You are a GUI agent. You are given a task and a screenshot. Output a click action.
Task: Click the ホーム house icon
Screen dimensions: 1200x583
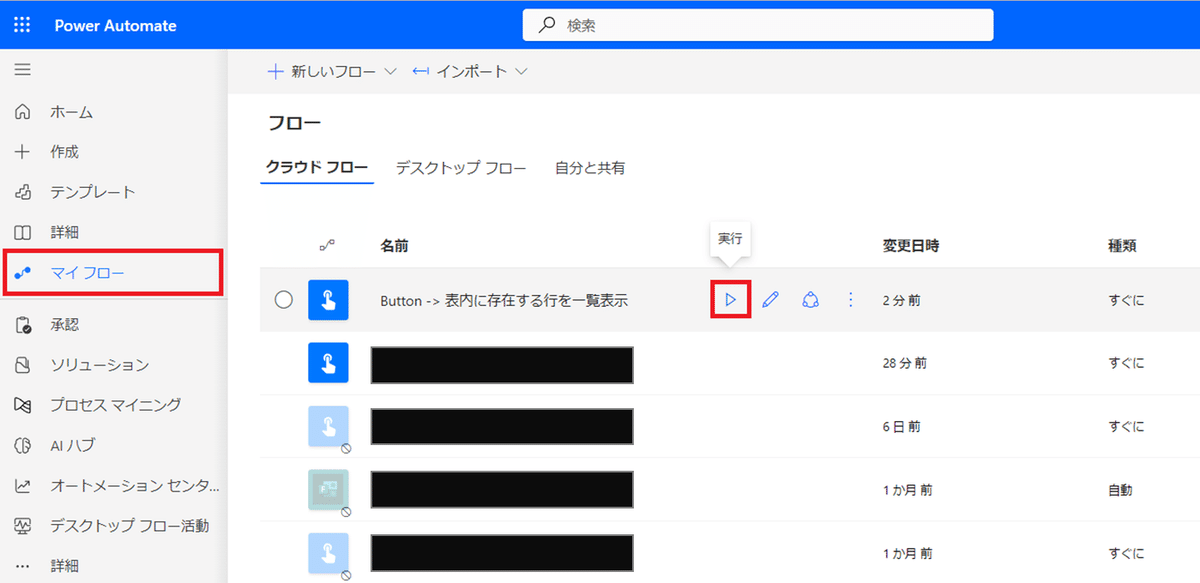pyautogui.click(x=22, y=112)
